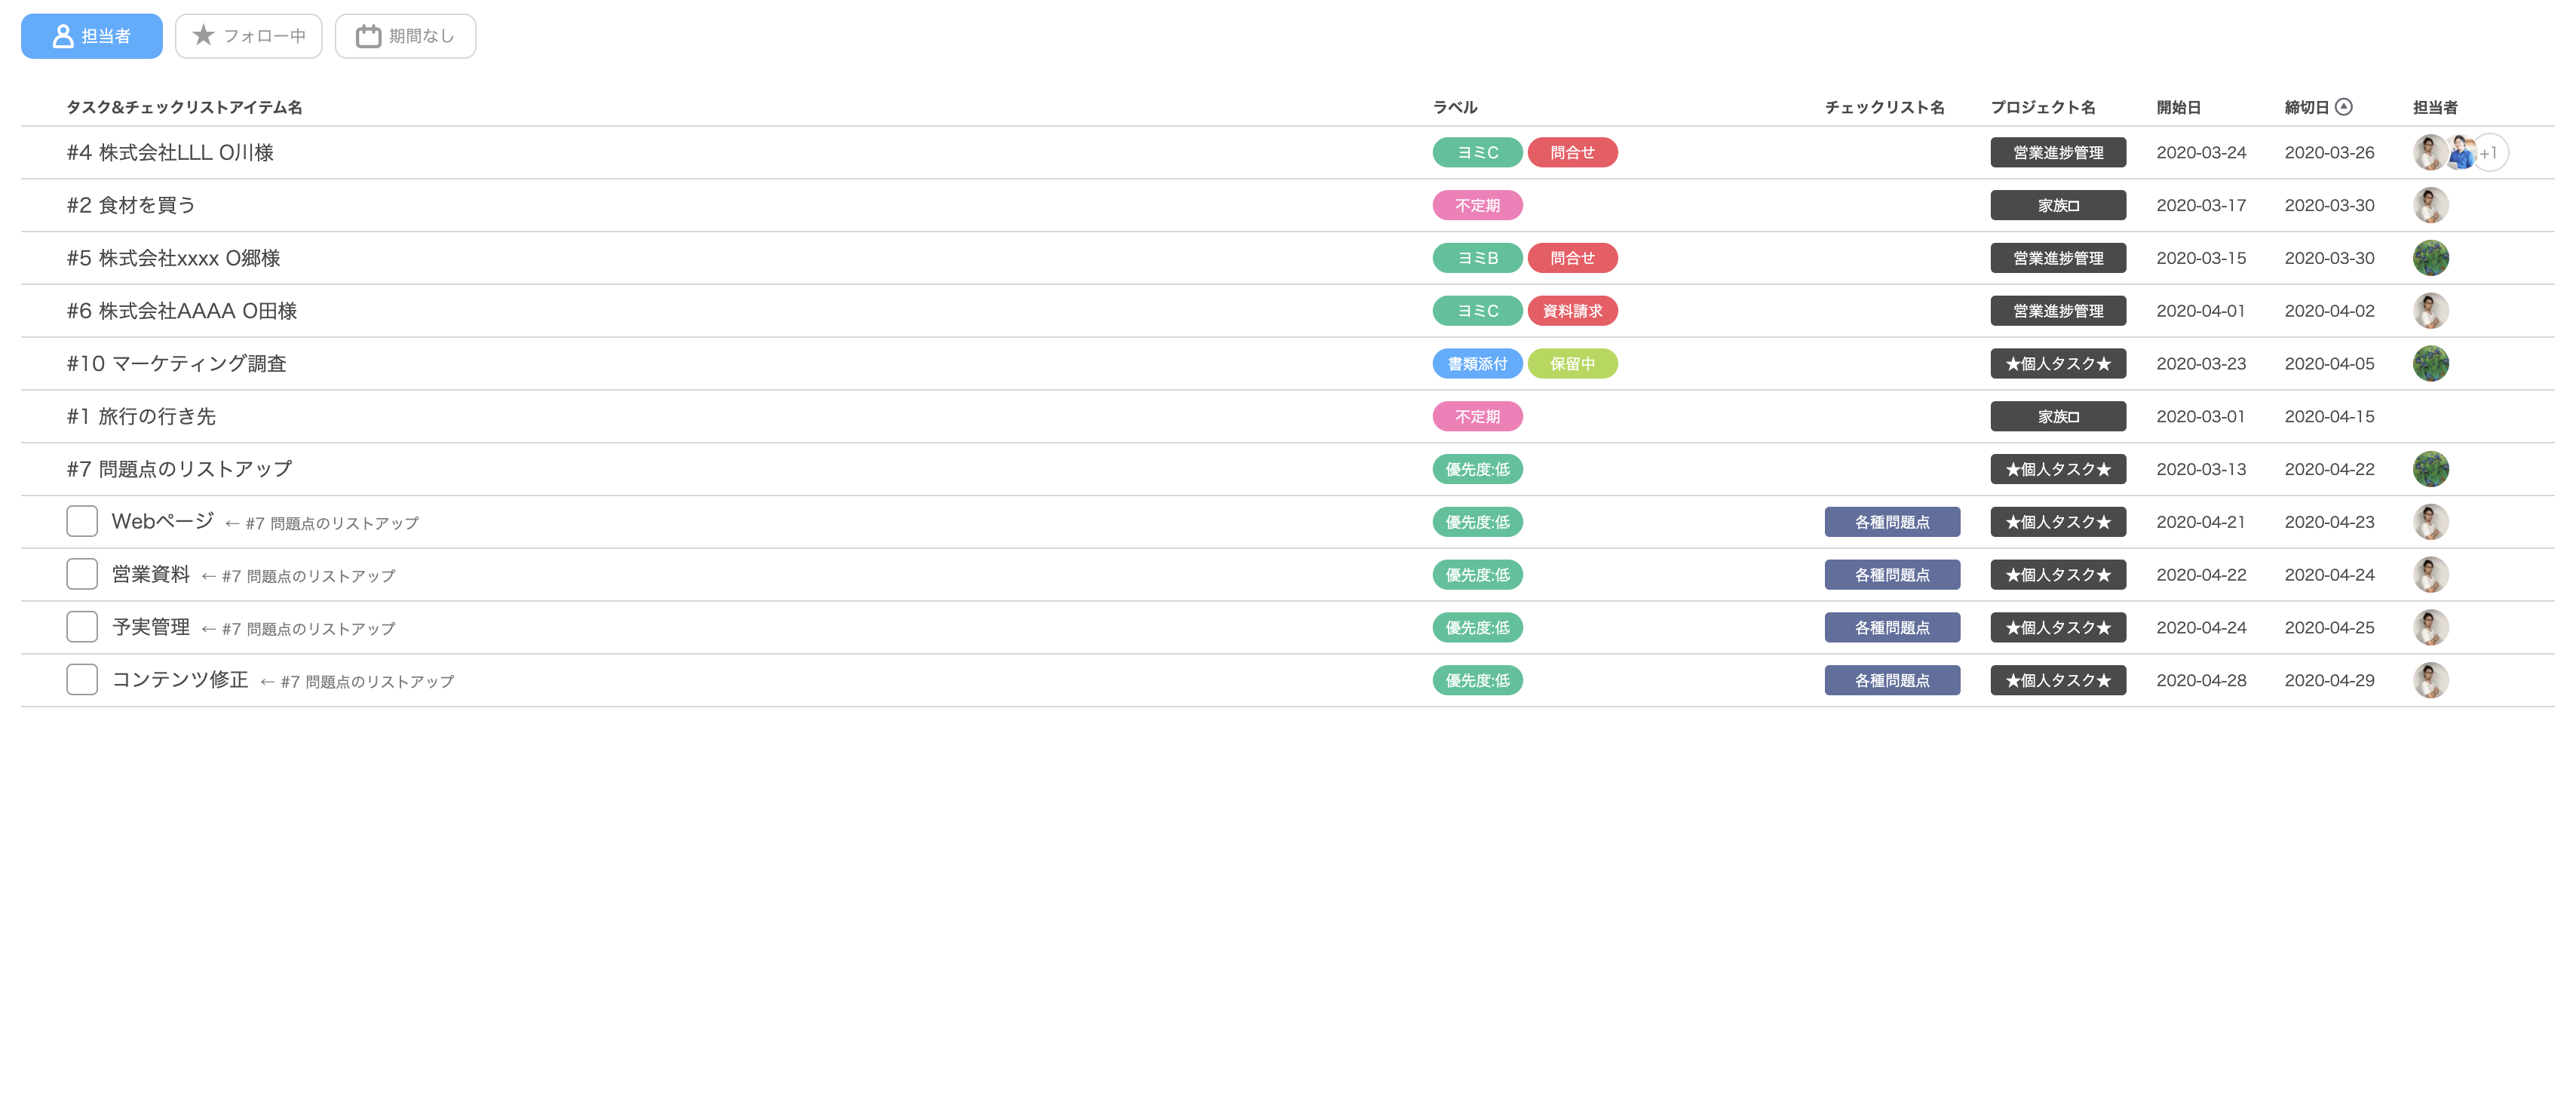Sort by プロジェクト名 column header
The image size is (2576, 1101).
point(2042,107)
